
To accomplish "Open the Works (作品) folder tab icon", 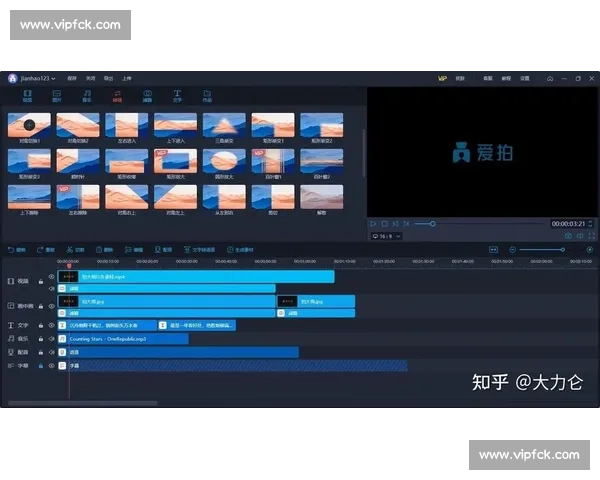I will point(207,96).
